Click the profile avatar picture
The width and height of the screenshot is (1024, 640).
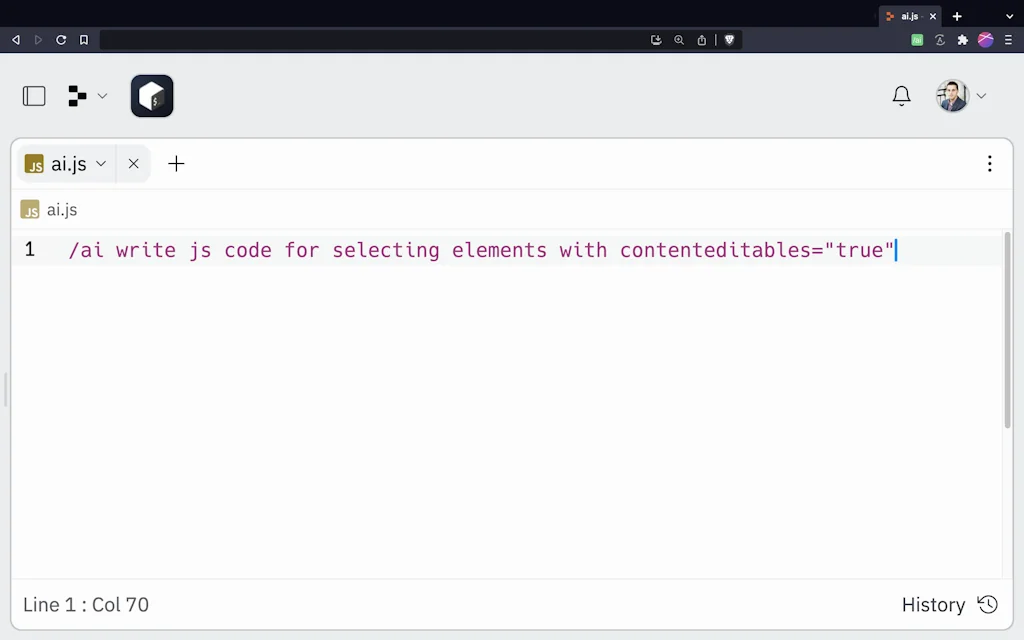tap(951, 95)
